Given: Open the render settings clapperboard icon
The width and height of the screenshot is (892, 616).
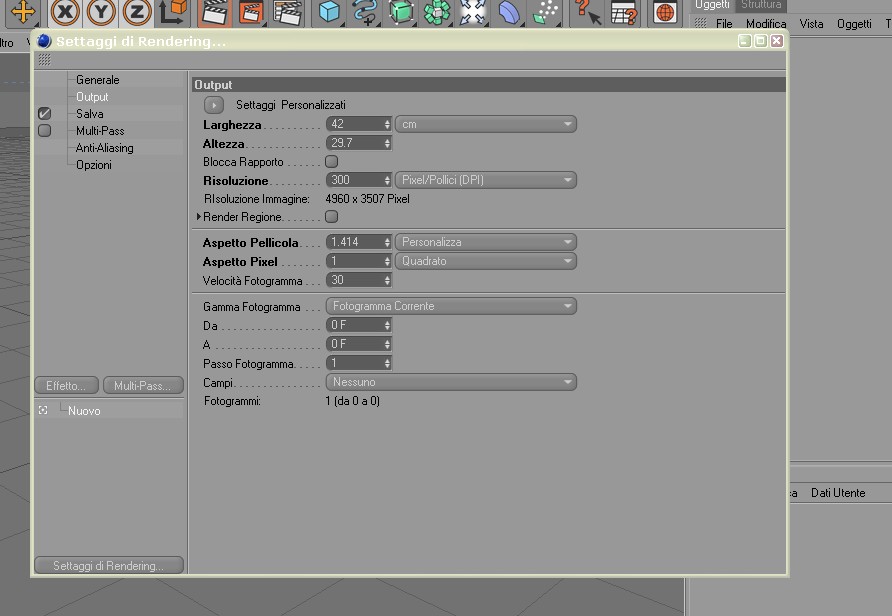Looking at the screenshot, I should [x=287, y=13].
